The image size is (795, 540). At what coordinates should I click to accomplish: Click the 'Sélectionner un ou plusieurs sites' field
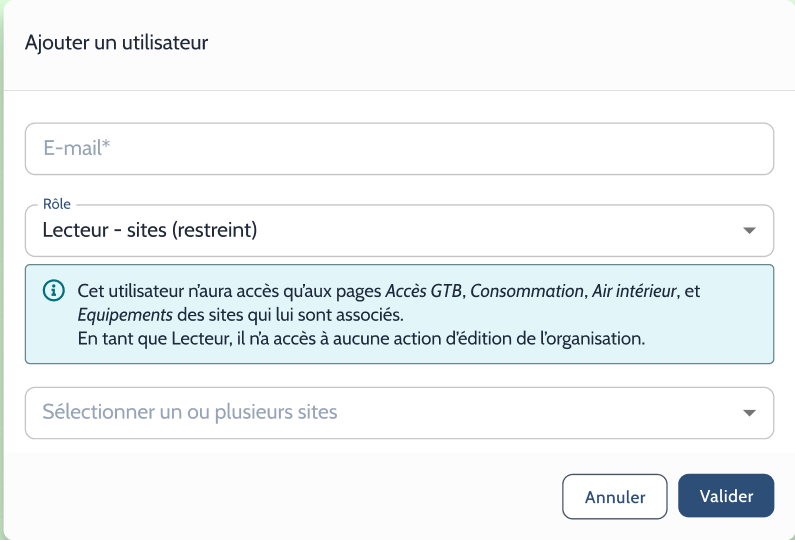(x=400, y=413)
